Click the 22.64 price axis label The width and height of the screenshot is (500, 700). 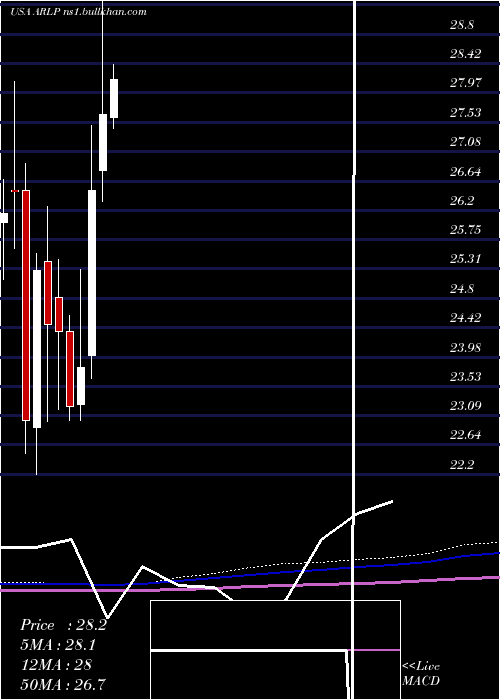[466, 435]
